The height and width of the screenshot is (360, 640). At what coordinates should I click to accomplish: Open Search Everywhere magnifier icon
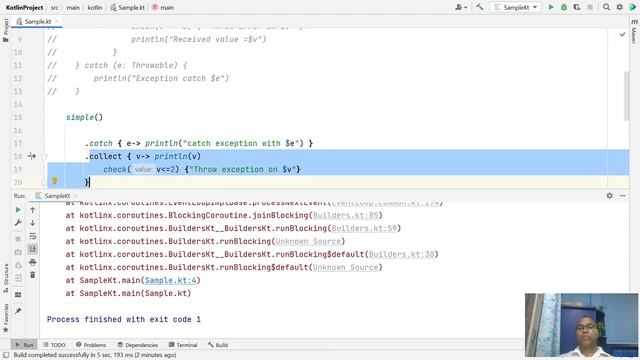(x=607, y=7)
